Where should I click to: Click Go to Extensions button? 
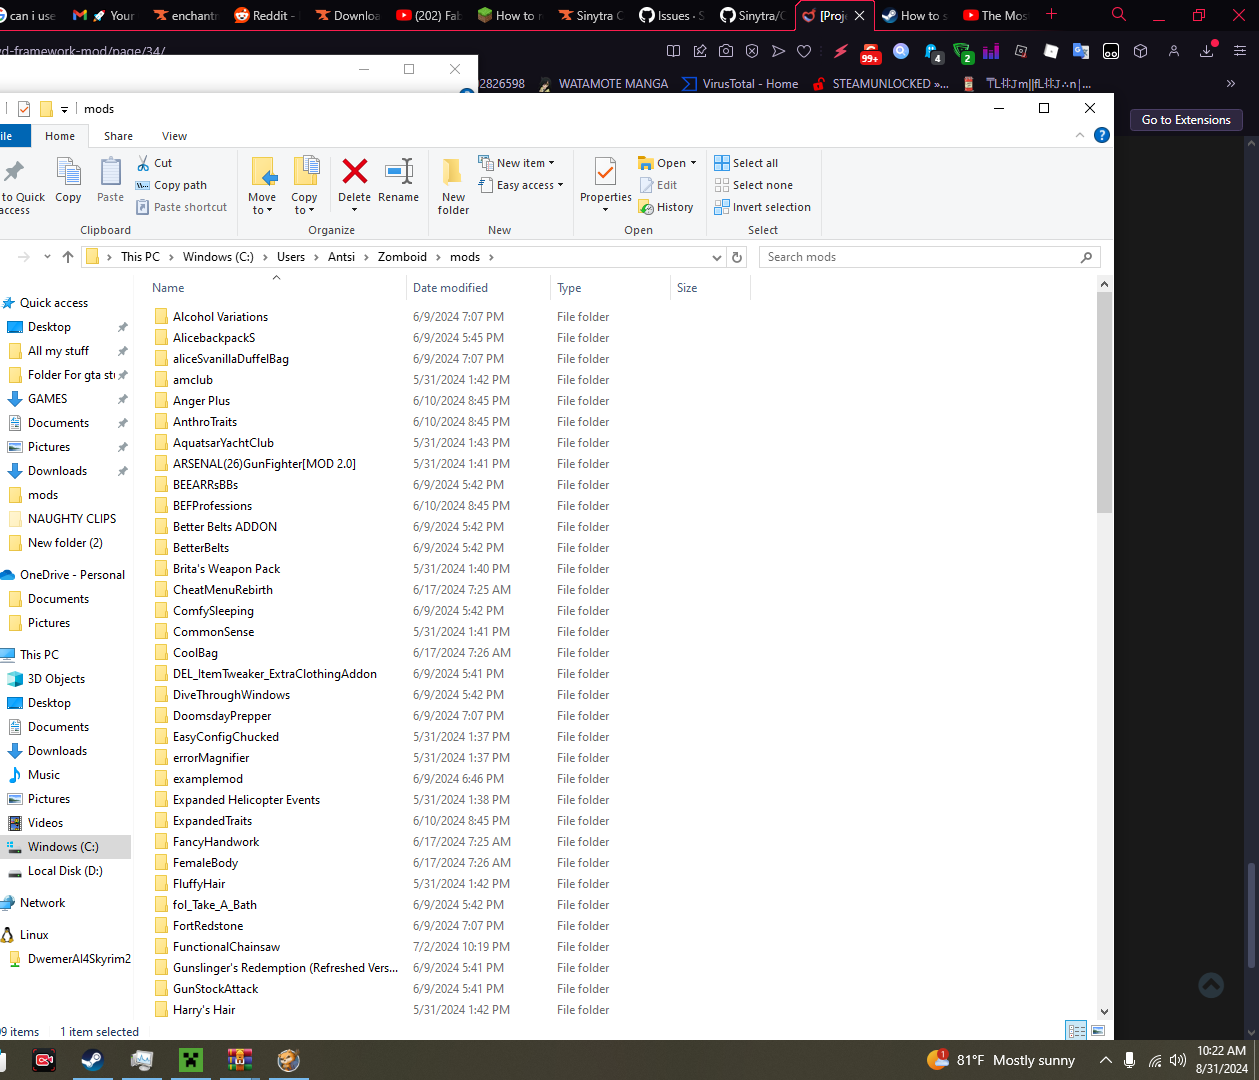[x=1186, y=120]
